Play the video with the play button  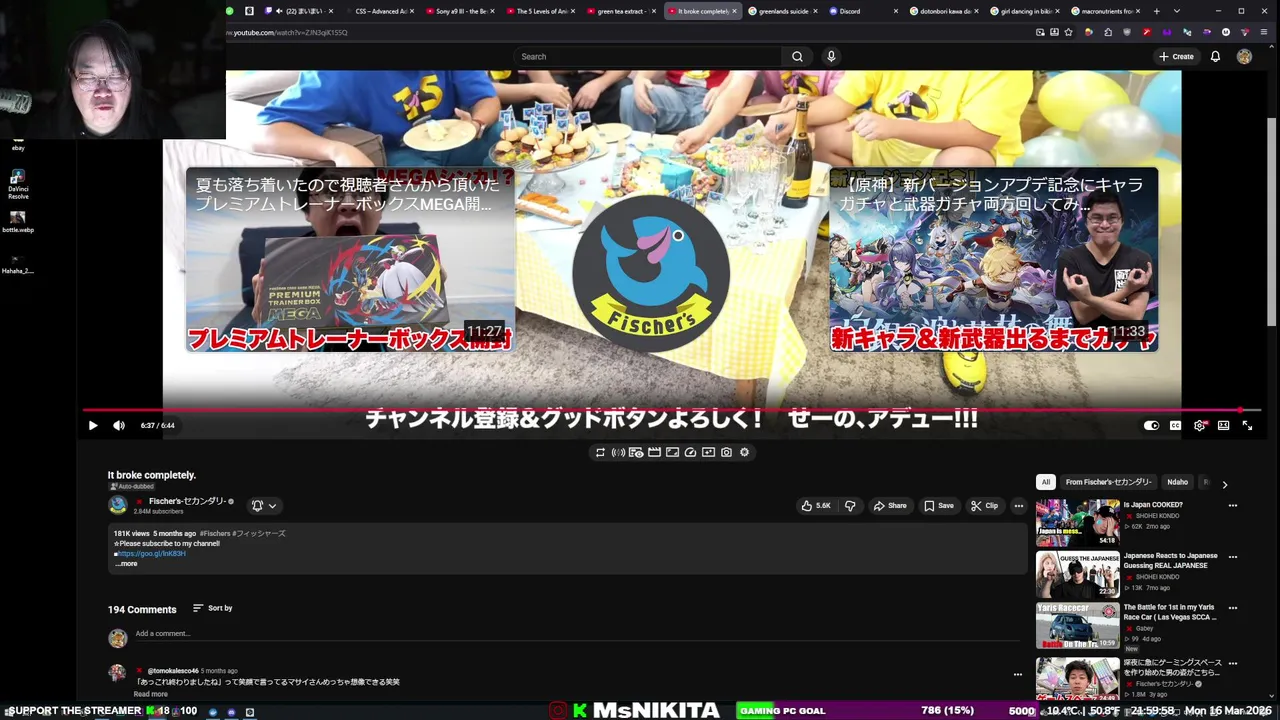pos(93,426)
